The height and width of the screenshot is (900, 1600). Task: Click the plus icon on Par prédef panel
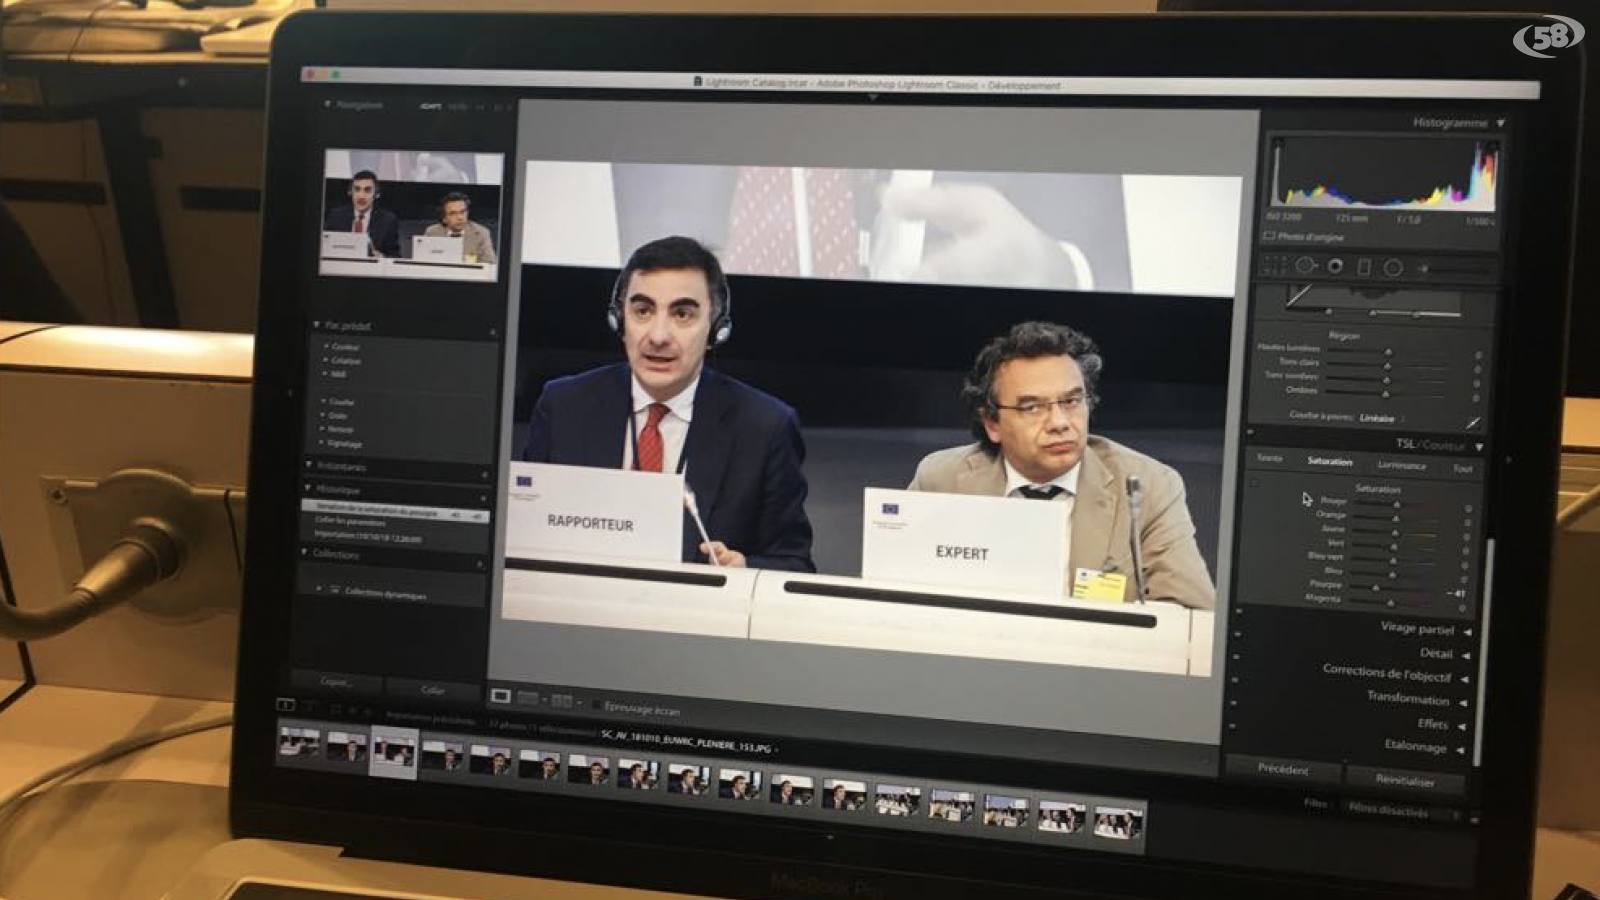[493, 332]
